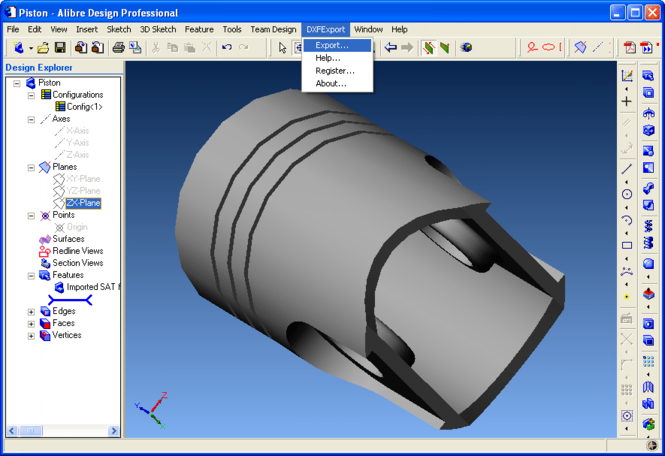The width and height of the screenshot is (665, 456).
Task: Select the Line sketch tool
Action: (627, 169)
